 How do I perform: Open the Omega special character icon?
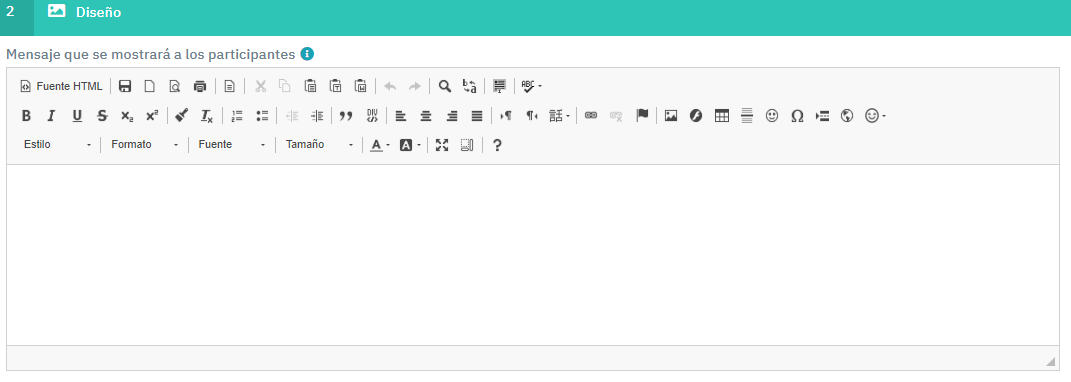pyautogui.click(x=796, y=115)
